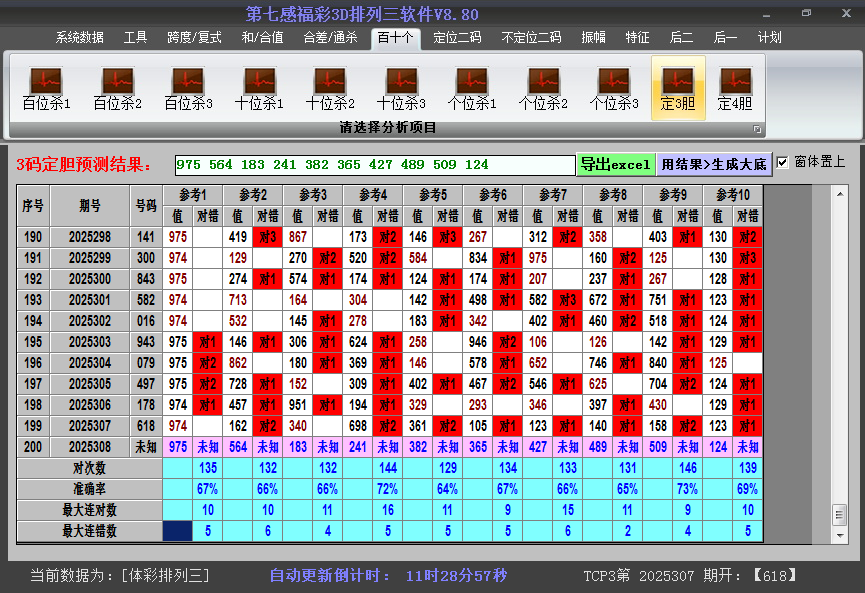Click the dark blue cell in 最大连错数 row

[178, 531]
